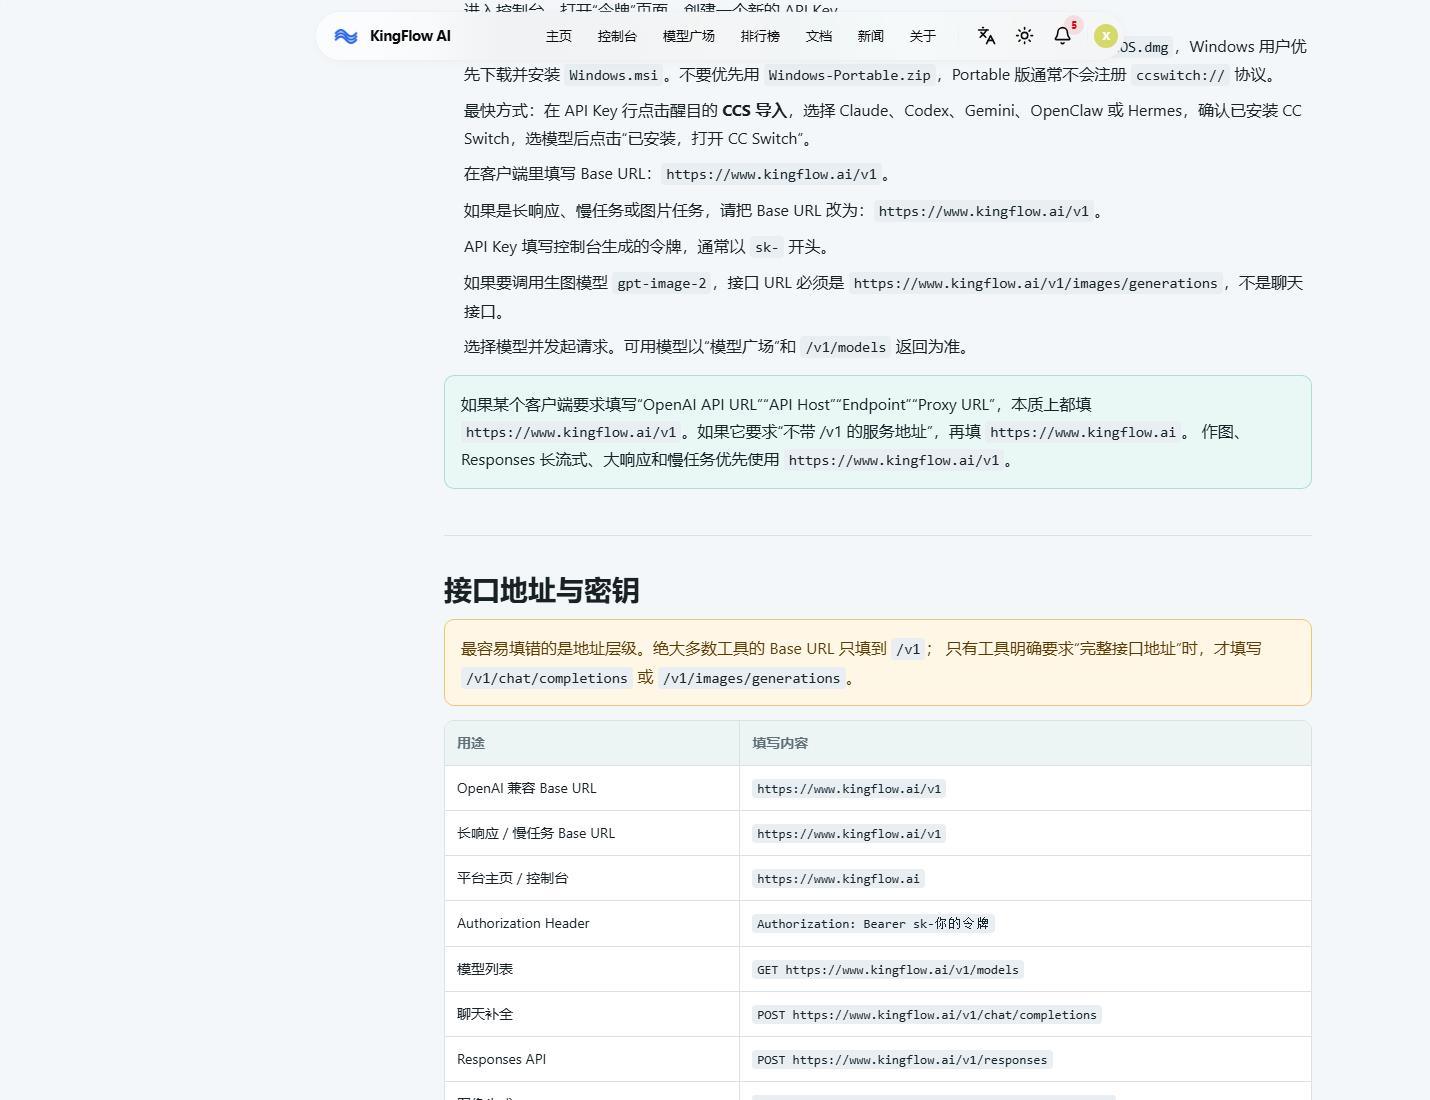Click the ccswitch:// protocol code text
The width and height of the screenshot is (1430, 1100).
pyautogui.click(x=1180, y=75)
